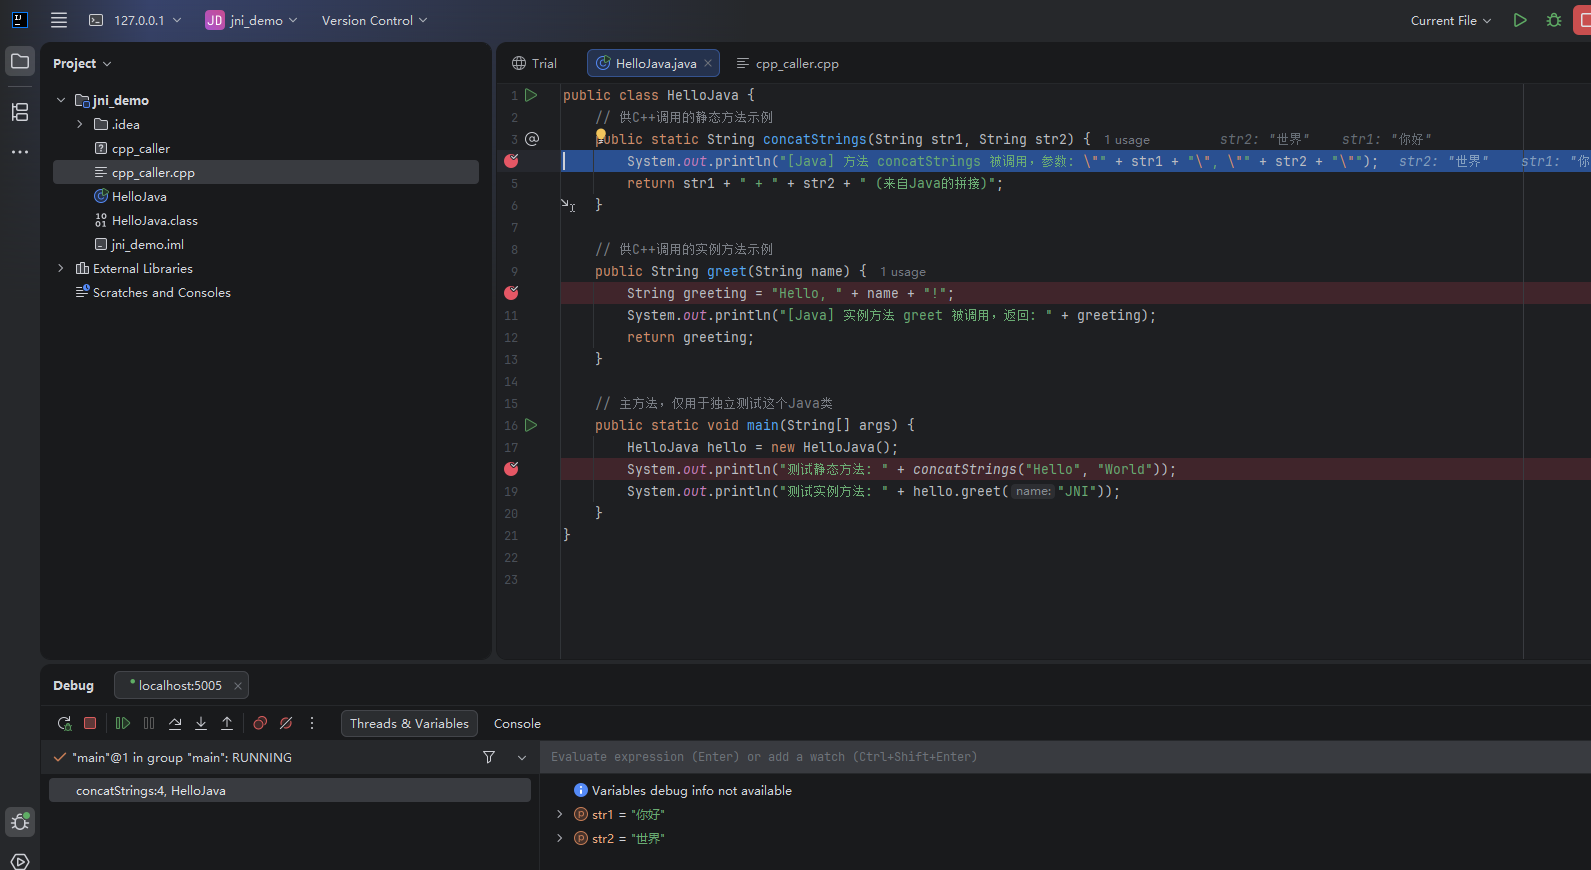The height and width of the screenshot is (870, 1591).
Task: Open the 127.0.0.1 host dropdown
Action: (135, 20)
